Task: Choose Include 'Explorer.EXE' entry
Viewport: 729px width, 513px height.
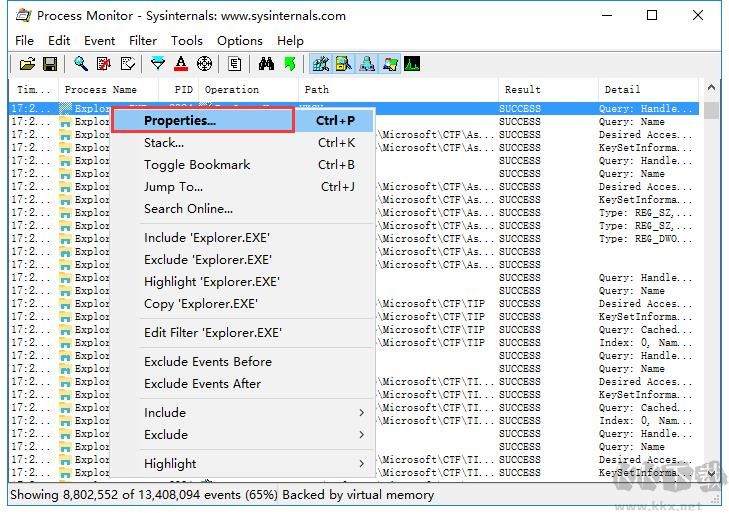Action: (242, 238)
